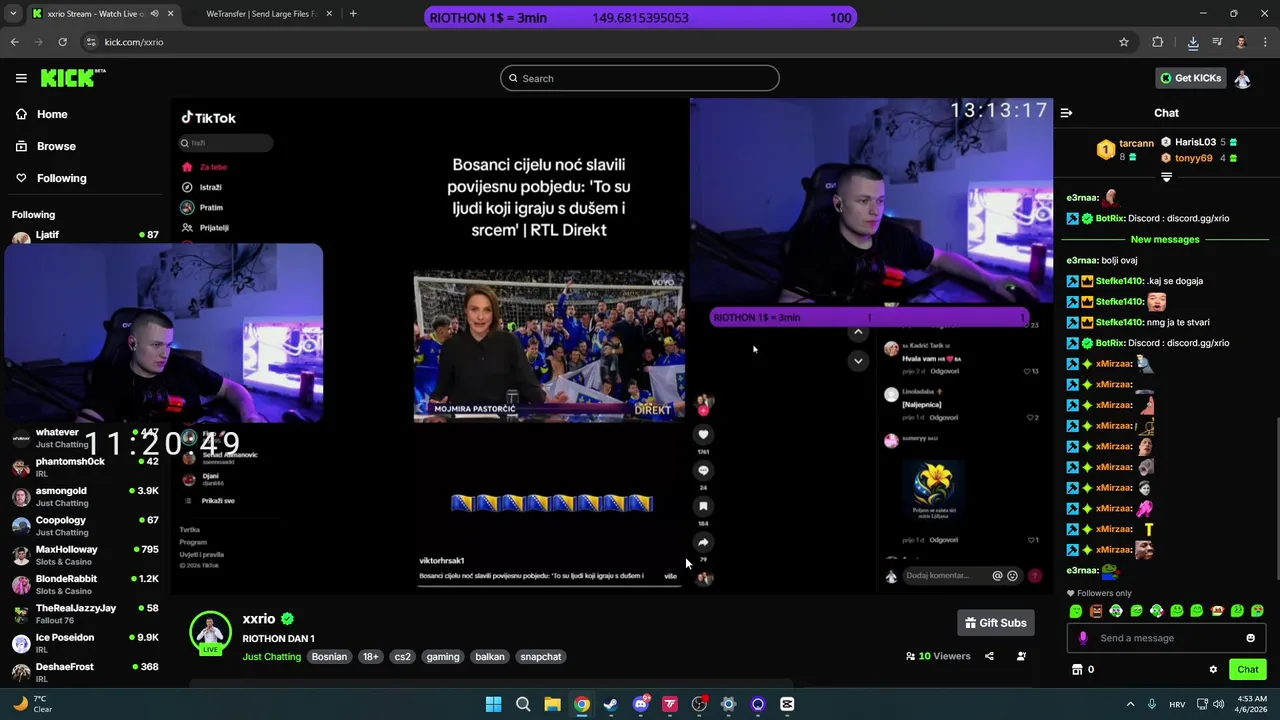This screenshot has width=1280, height=720.
Task: Open TheRealJazzyJay channel in sidebar
Action: click(85, 614)
